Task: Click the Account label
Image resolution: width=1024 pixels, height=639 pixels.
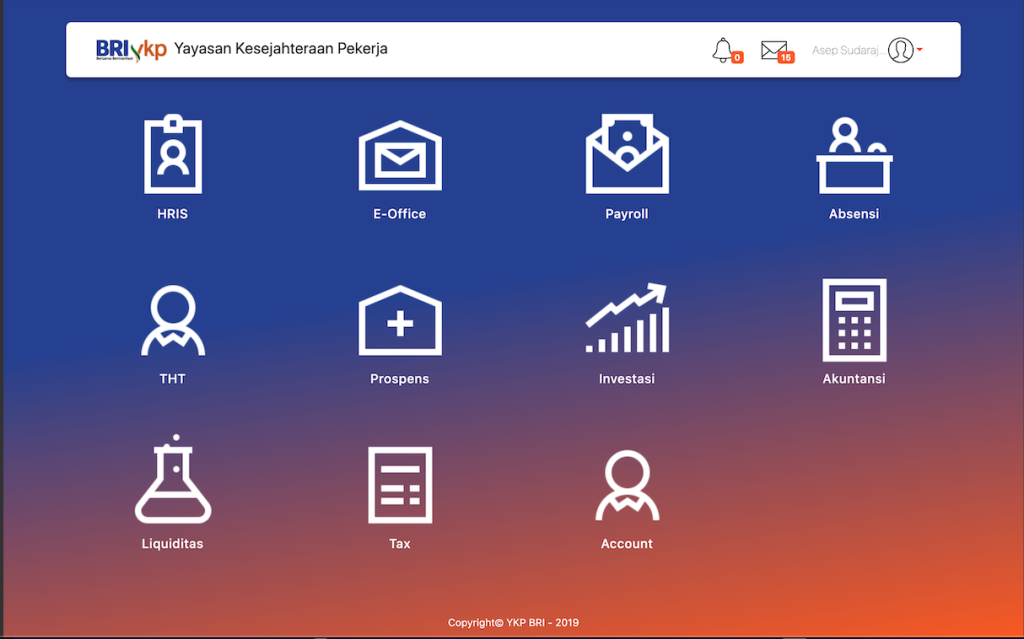Action: coord(627,544)
